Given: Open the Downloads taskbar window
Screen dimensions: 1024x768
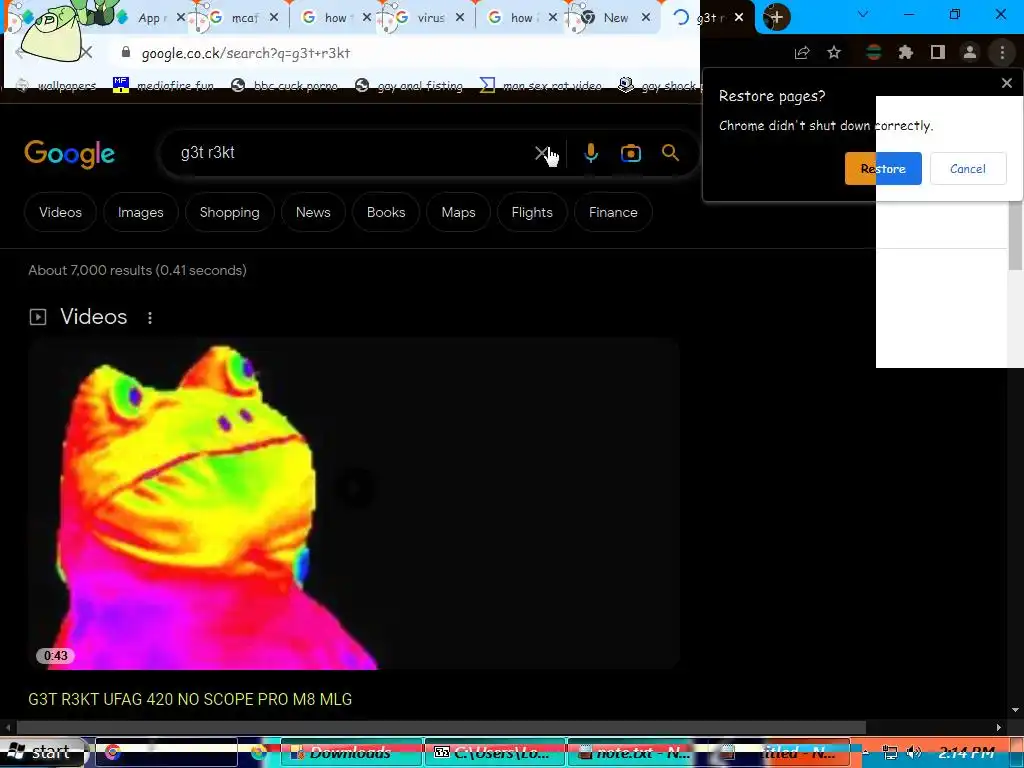Looking at the screenshot, I should pos(352,752).
